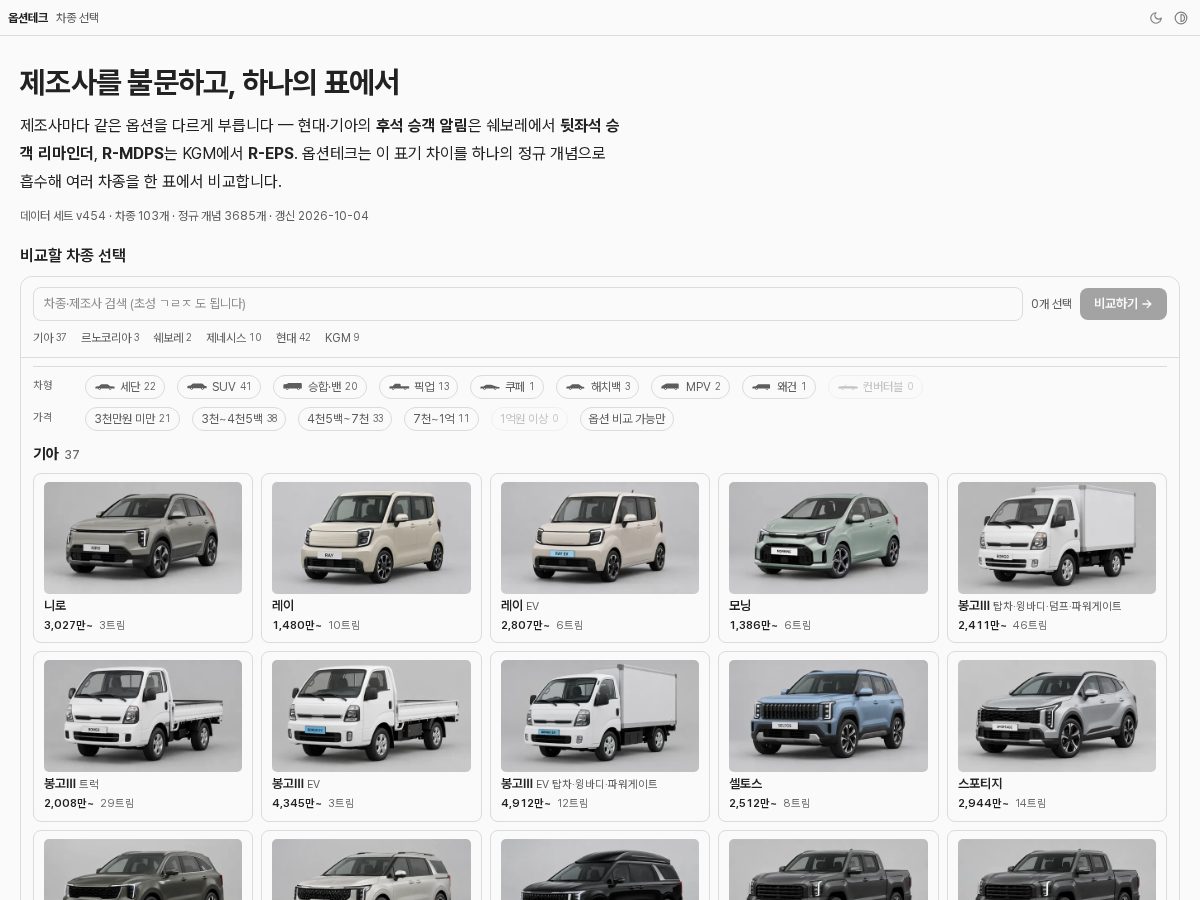1200x900 pixels.
Task: Toggle the 4천5백~7천 33 price filter
Action: tap(345, 419)
